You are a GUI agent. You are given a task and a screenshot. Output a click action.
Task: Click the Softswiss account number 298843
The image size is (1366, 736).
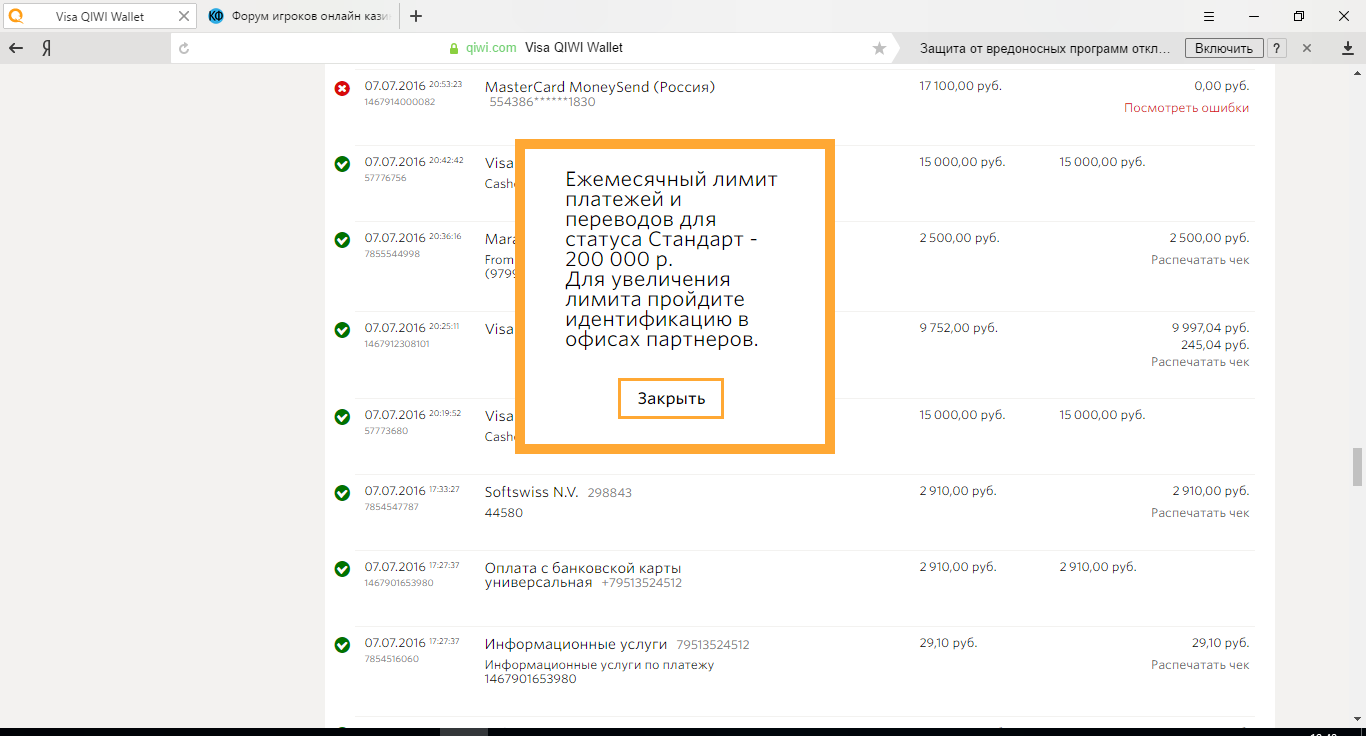pos(610,493)
